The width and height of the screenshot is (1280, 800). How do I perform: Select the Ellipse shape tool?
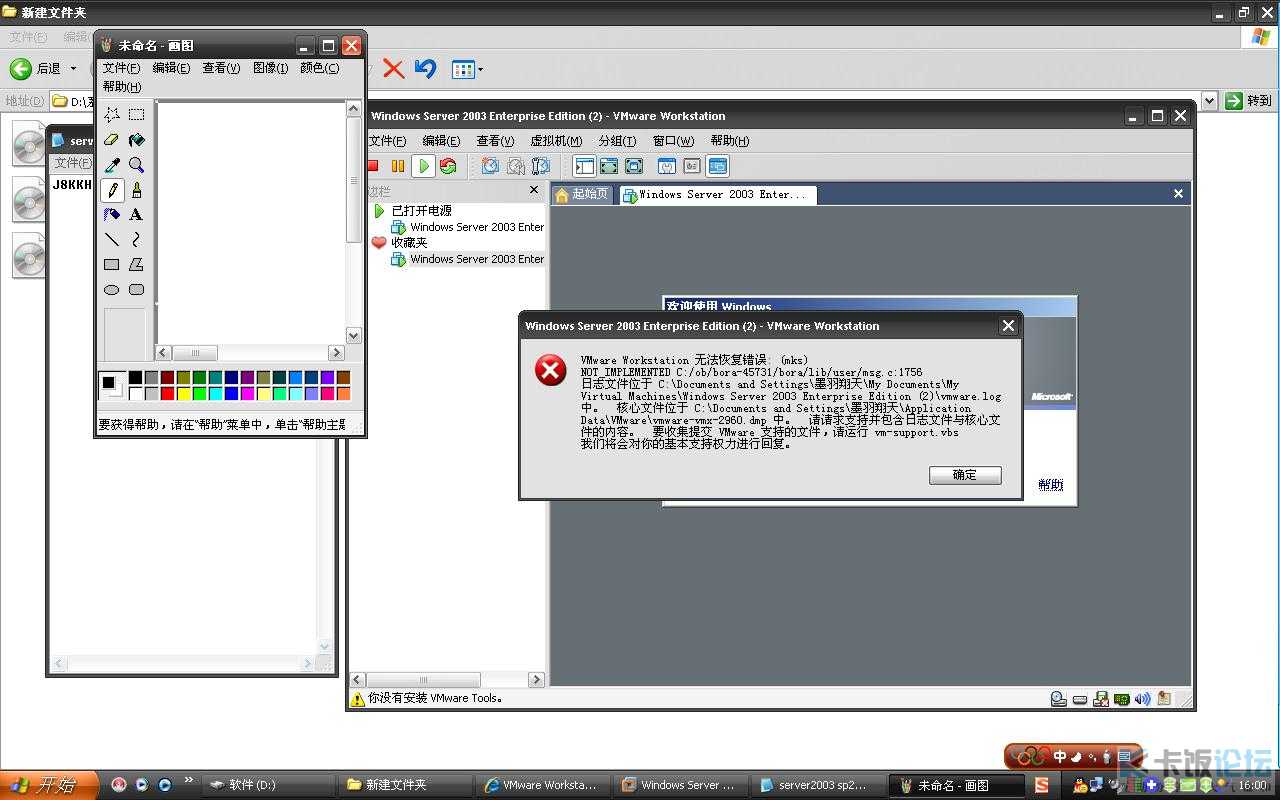click(x=112, y=290)
